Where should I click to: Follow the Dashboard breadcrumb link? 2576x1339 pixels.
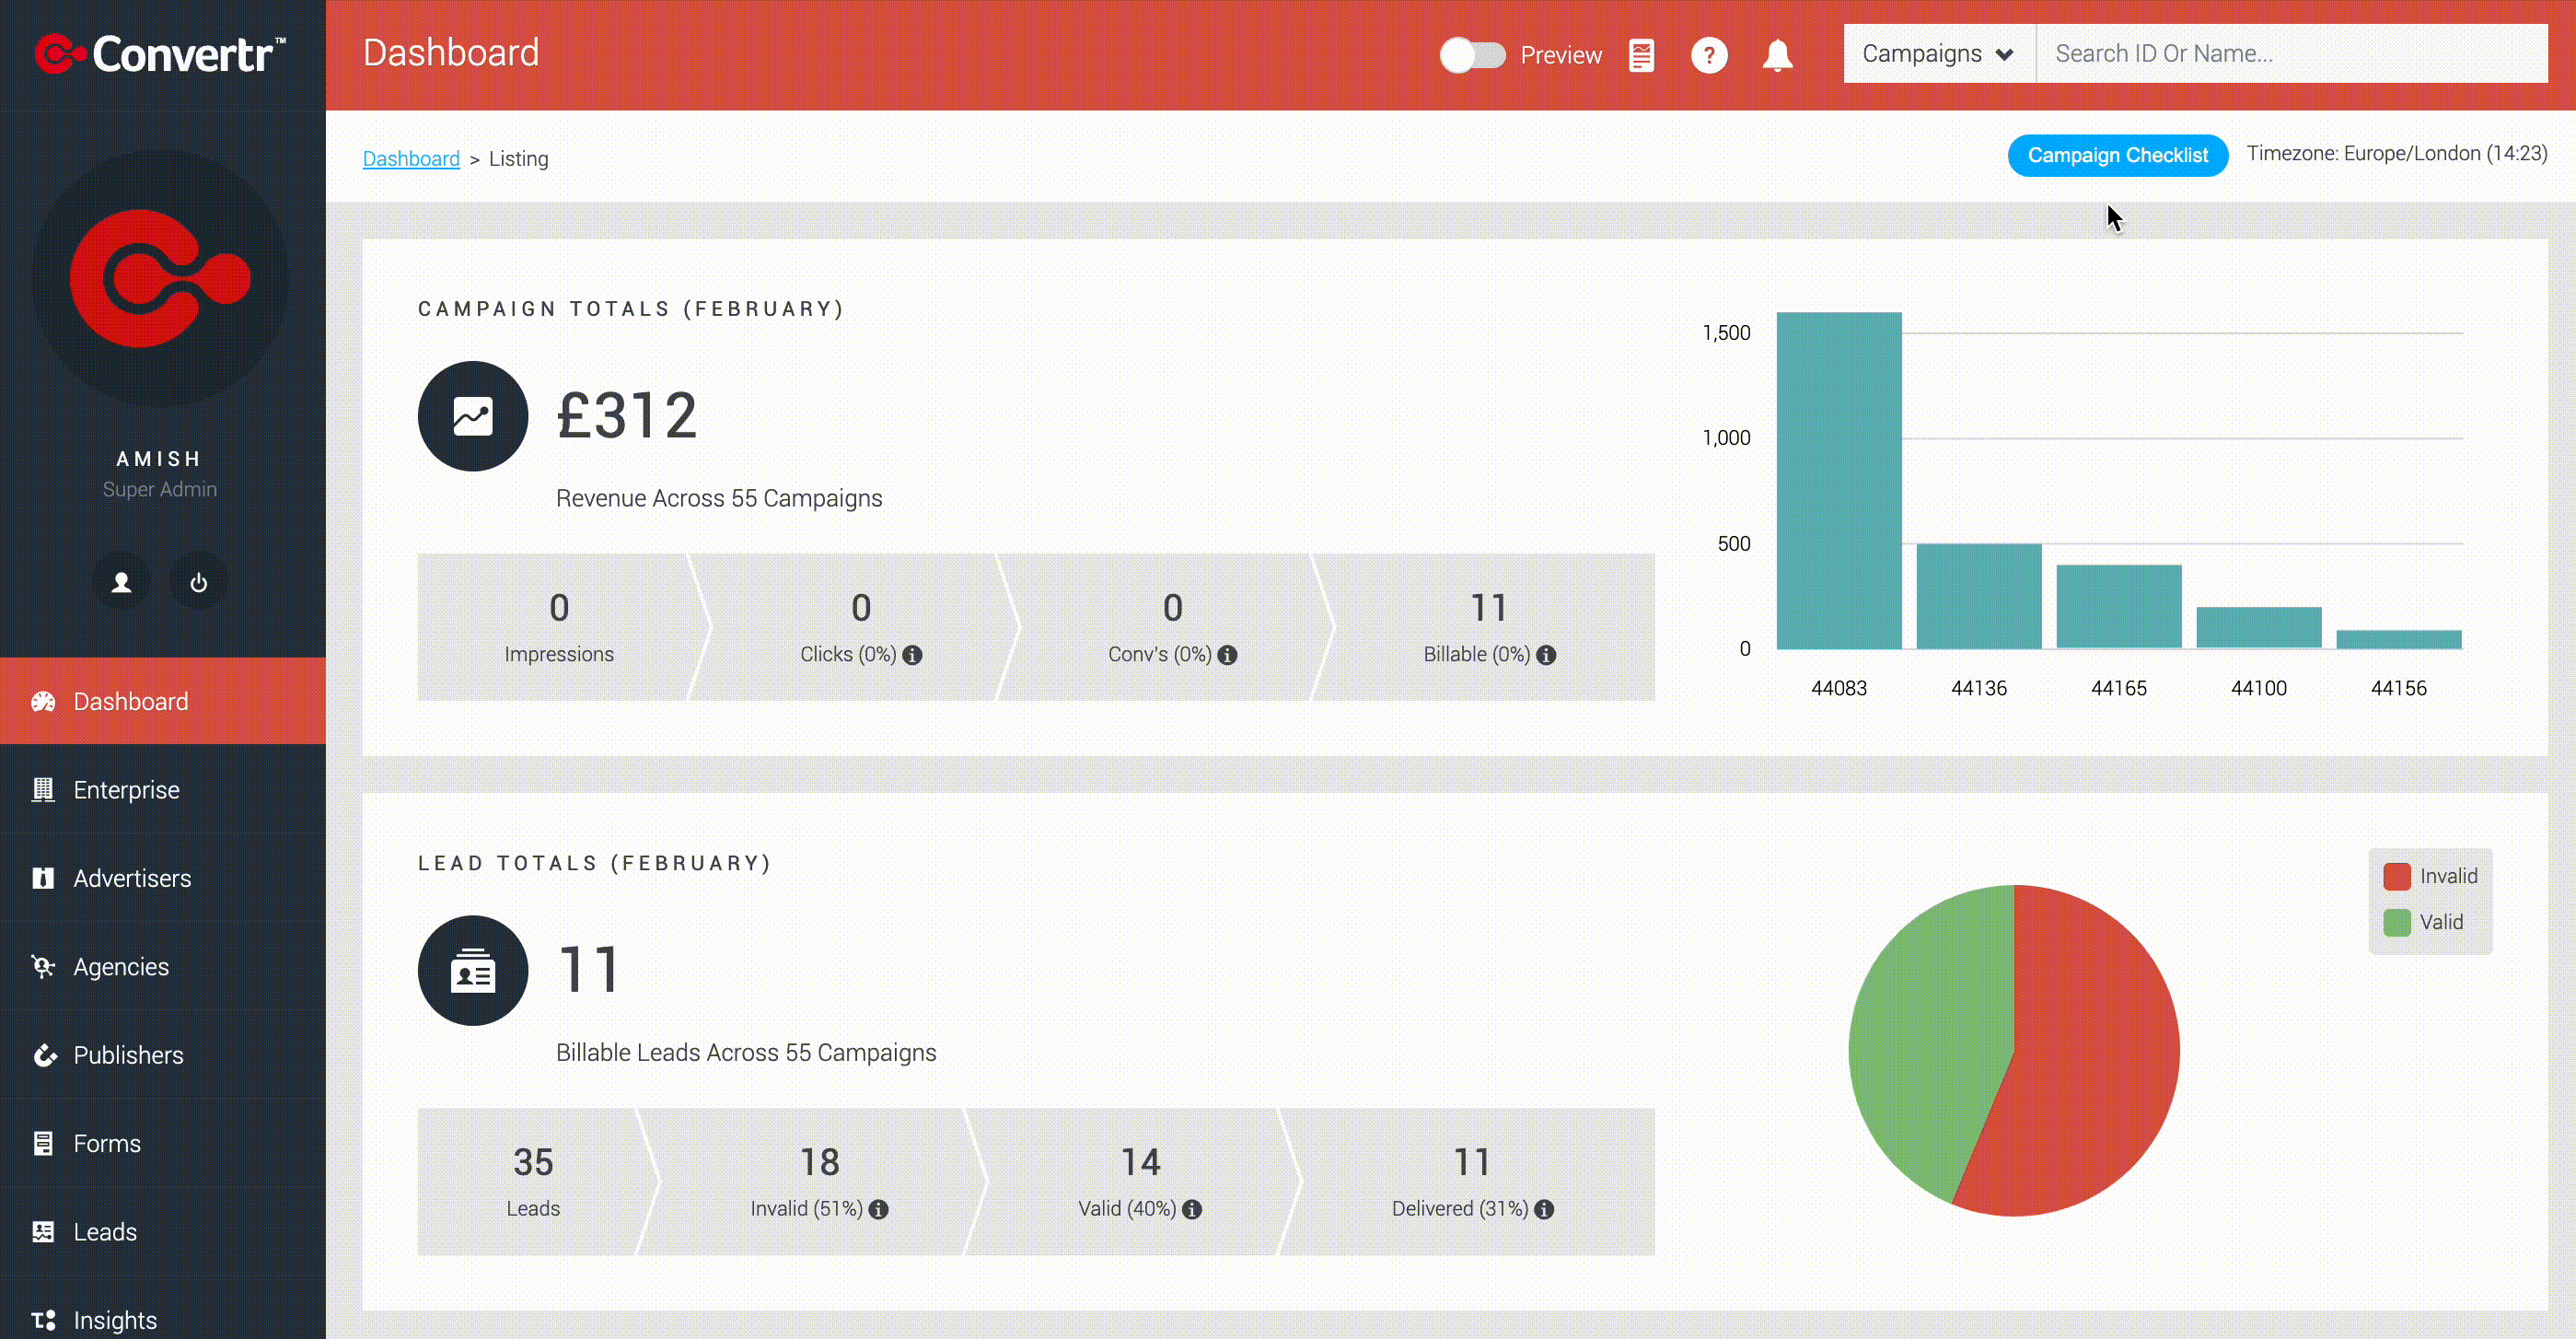pyautogui.click(x=411, y=159)
